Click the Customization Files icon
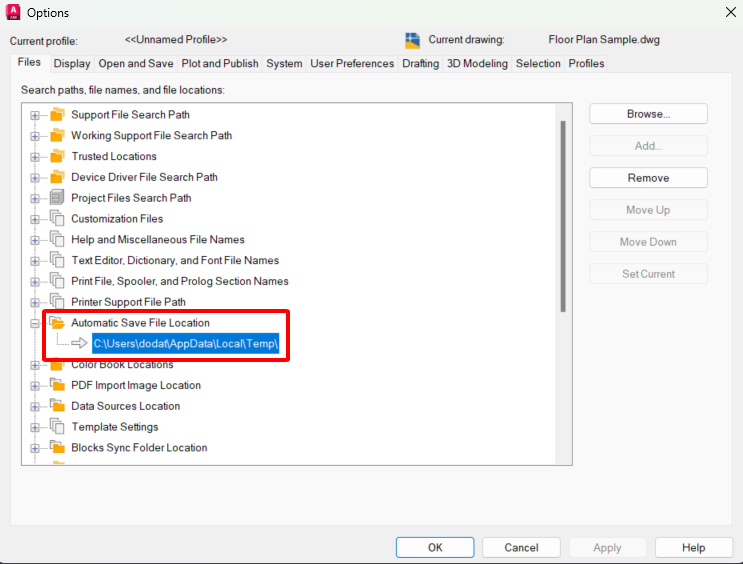Screen dimensions: 743x564 click(57, 218)
